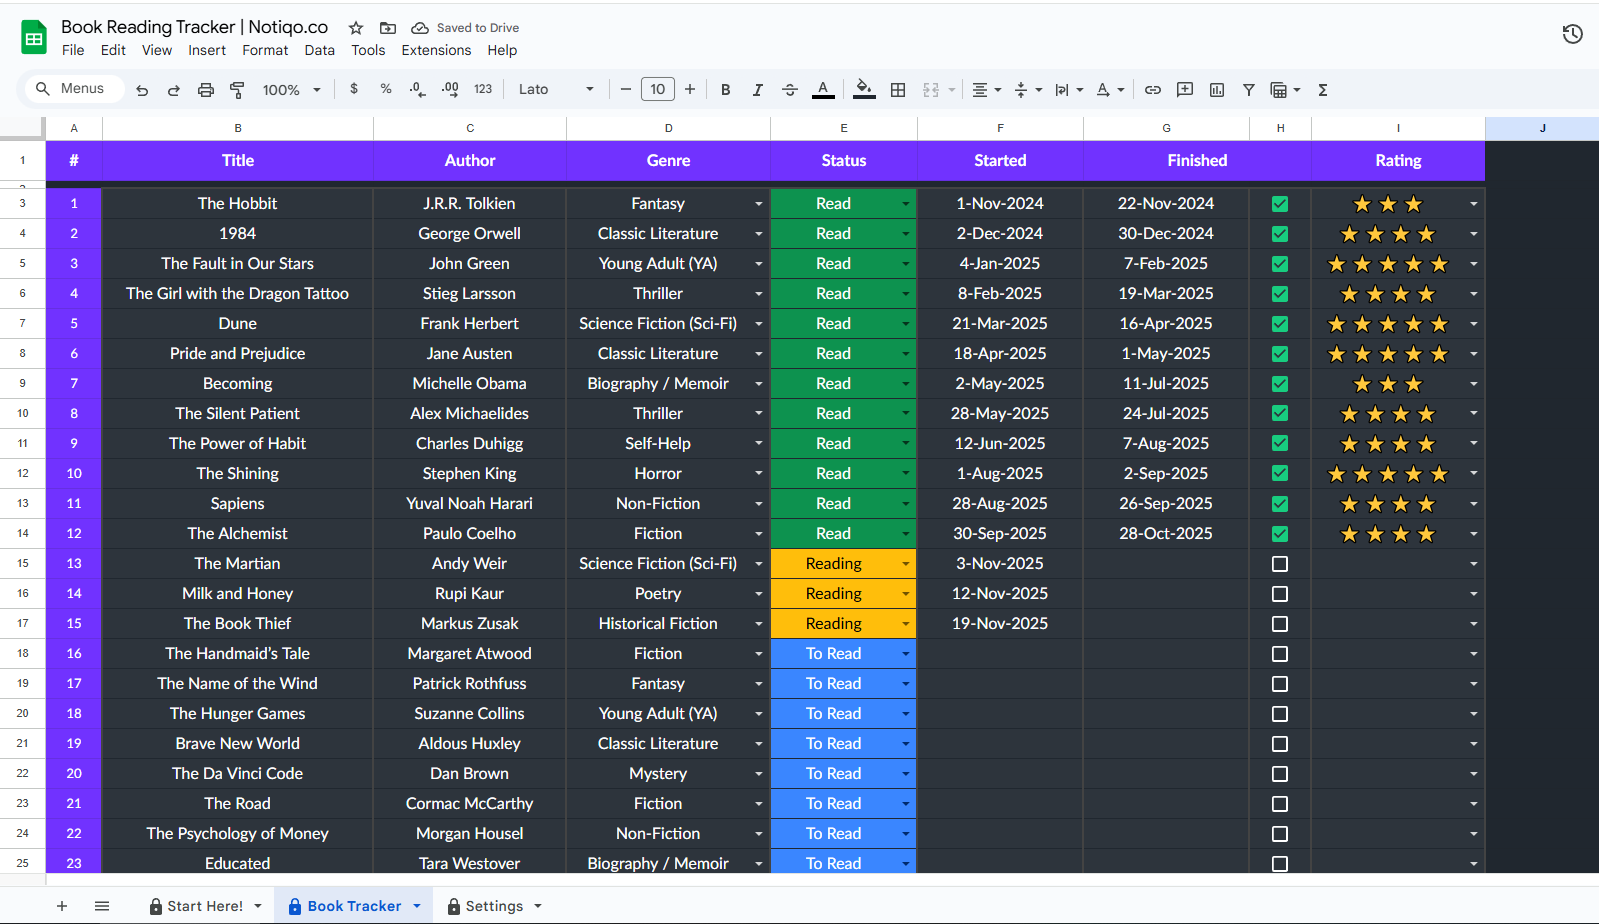Open Rating dropdown for Milk and Honey

[x=1473, y=594]
